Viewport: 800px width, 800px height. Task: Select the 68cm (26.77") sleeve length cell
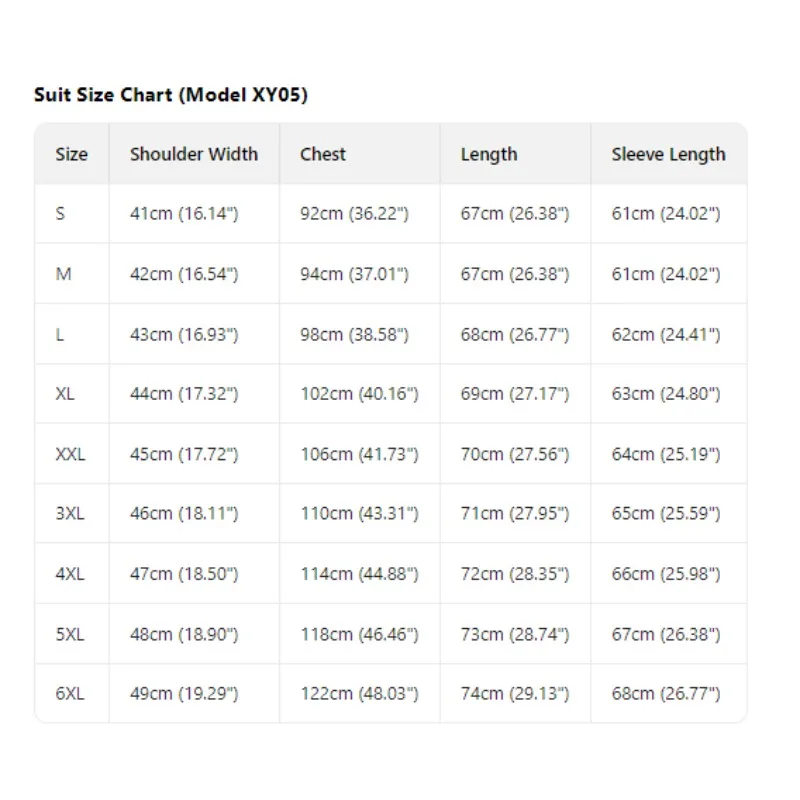click(666, 693)
